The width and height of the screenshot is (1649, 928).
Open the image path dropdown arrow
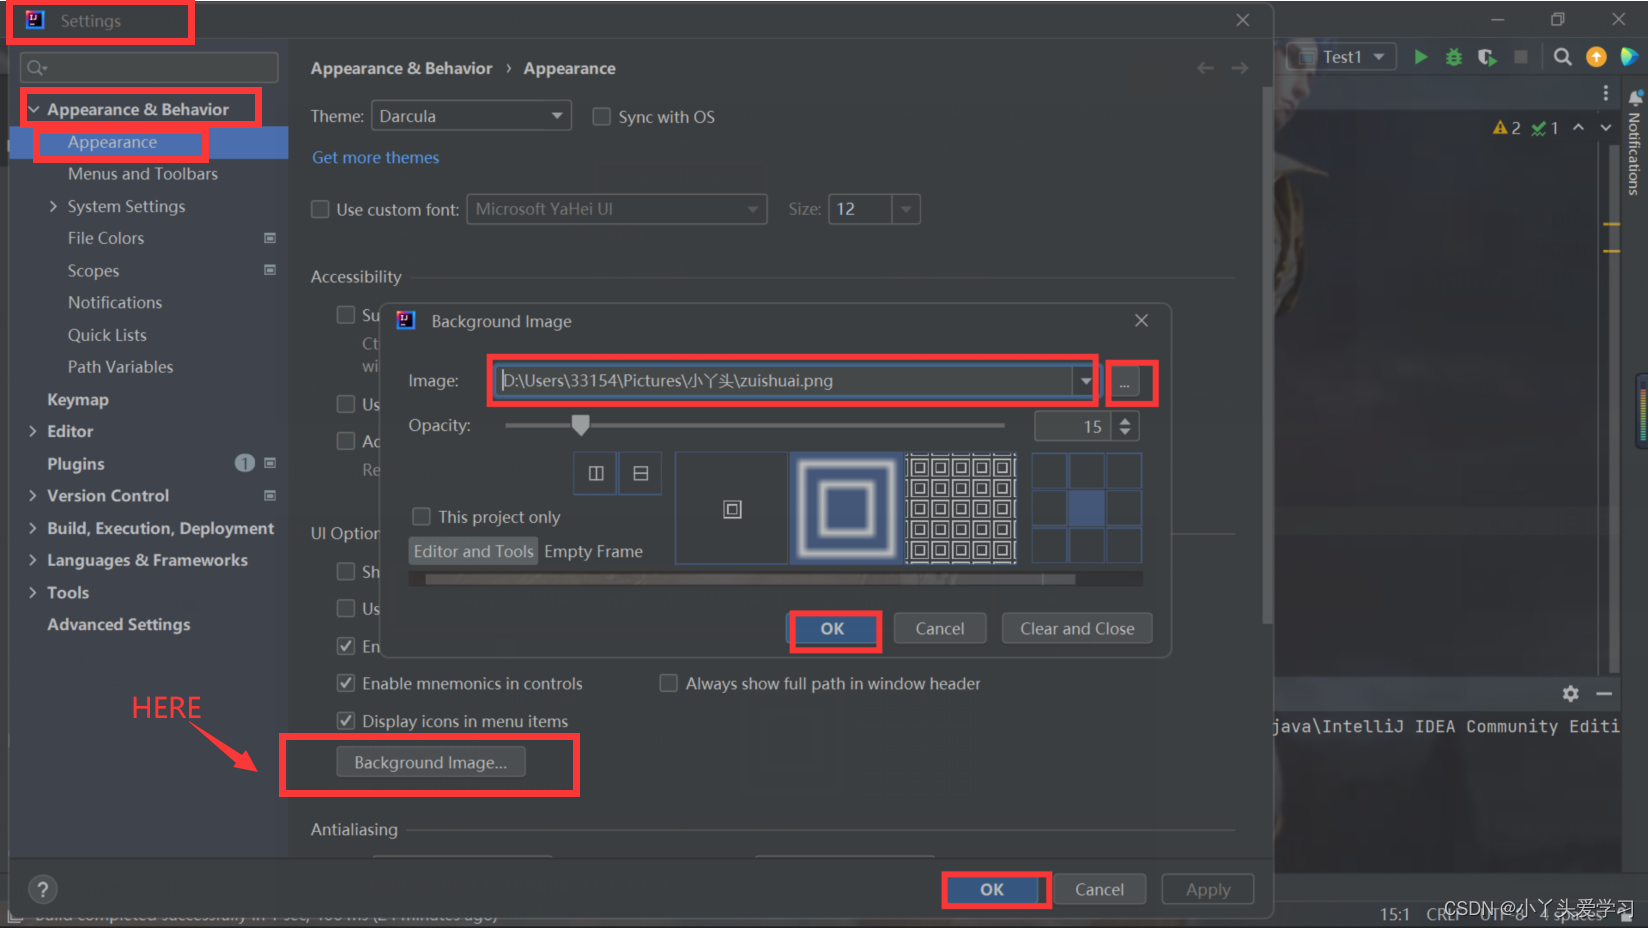coord(1084,380)
